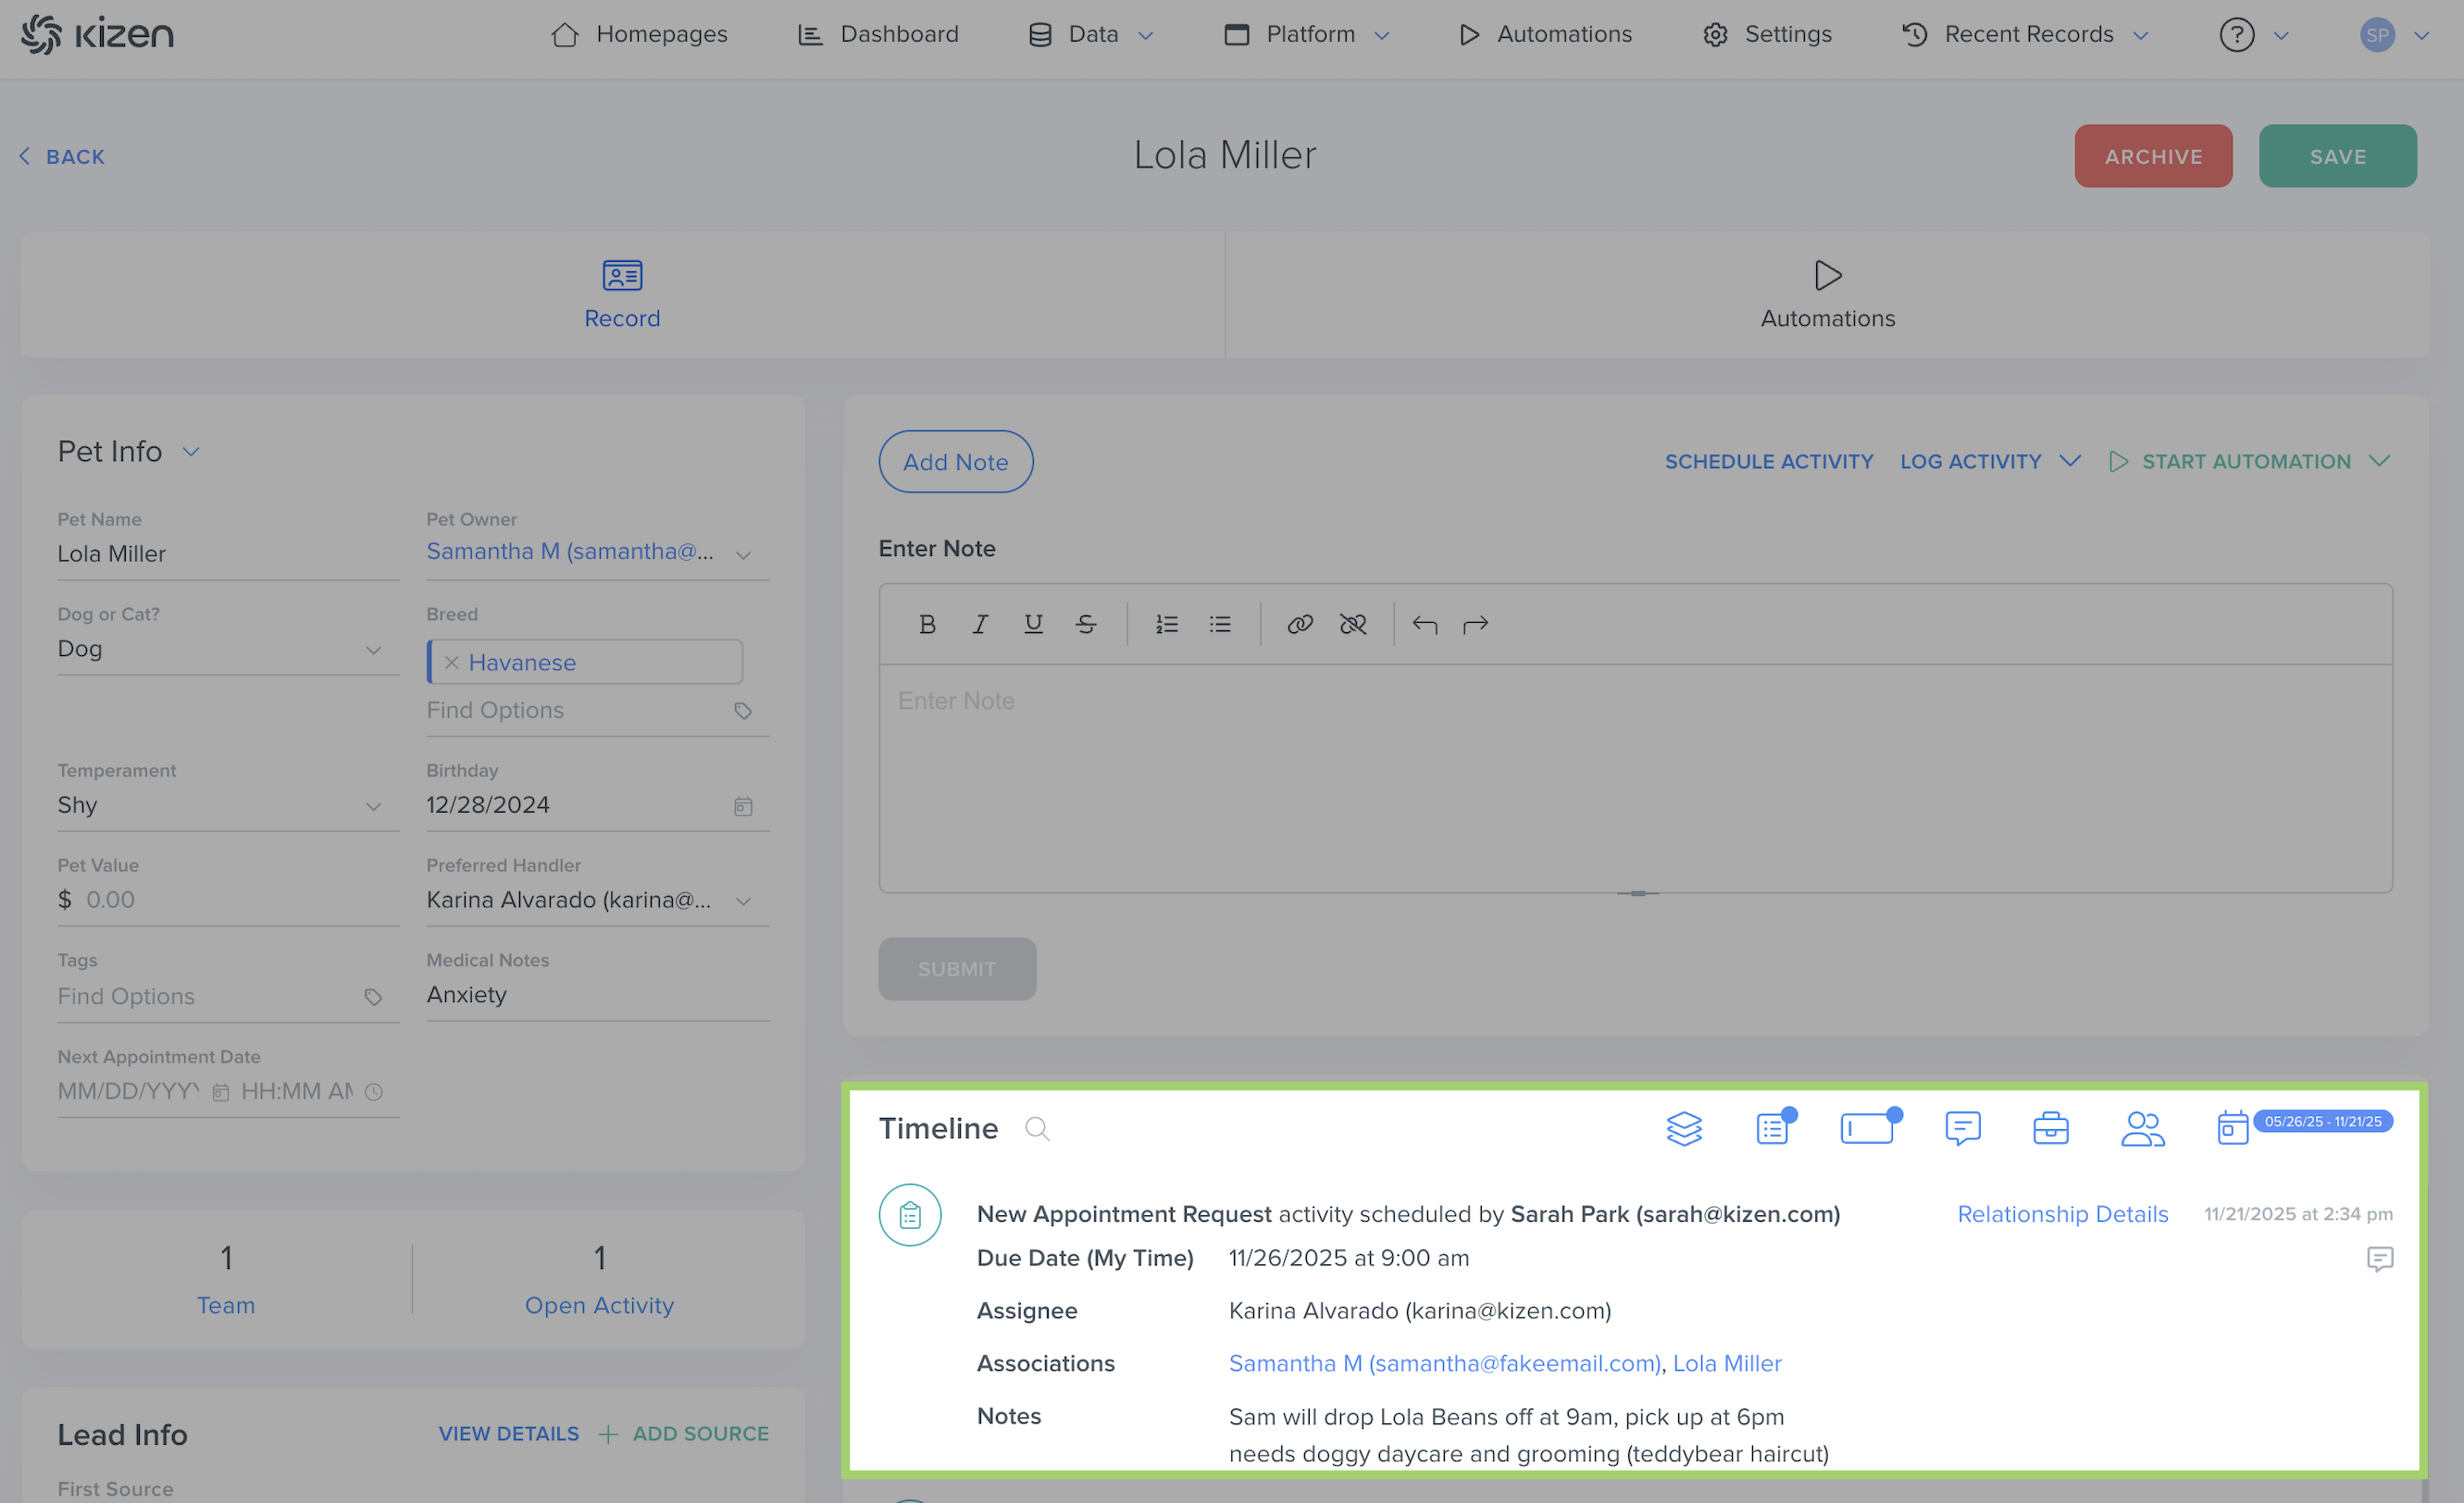Click the green Save button
The image size is (2464, 1503).
point(2337,156)
